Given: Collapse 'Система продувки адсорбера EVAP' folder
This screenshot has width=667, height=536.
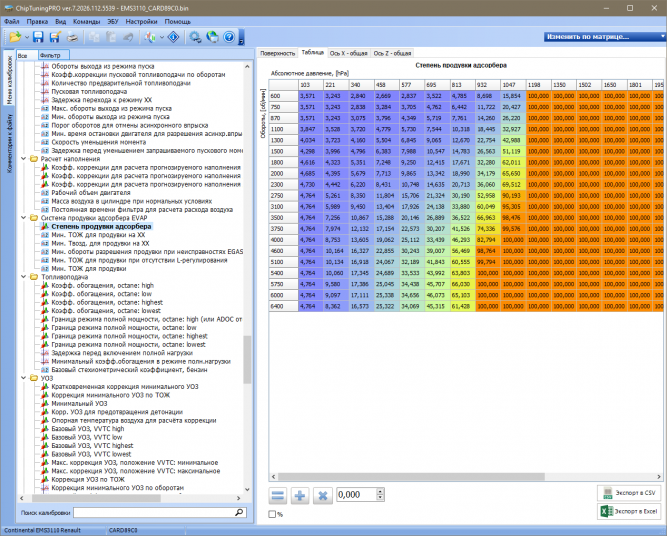Looking at the screenshot, I should tap(24, 218).
